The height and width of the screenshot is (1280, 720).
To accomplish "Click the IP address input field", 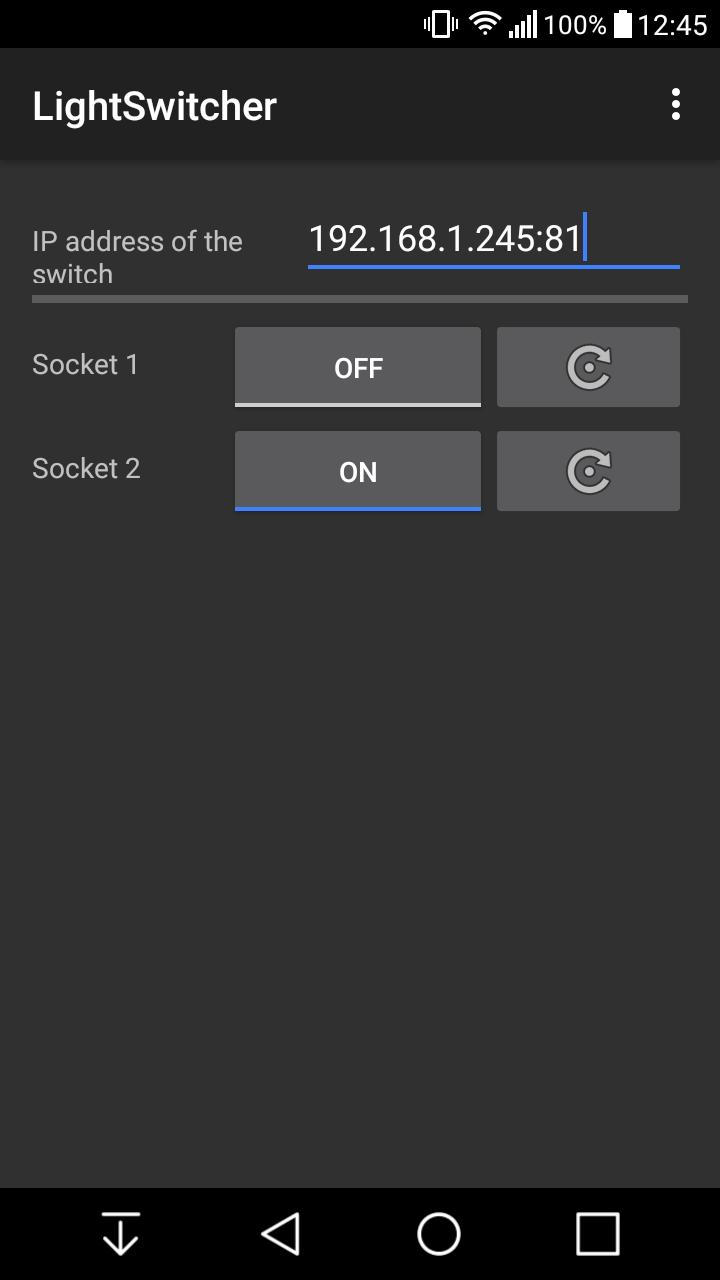I will [493, 240].
